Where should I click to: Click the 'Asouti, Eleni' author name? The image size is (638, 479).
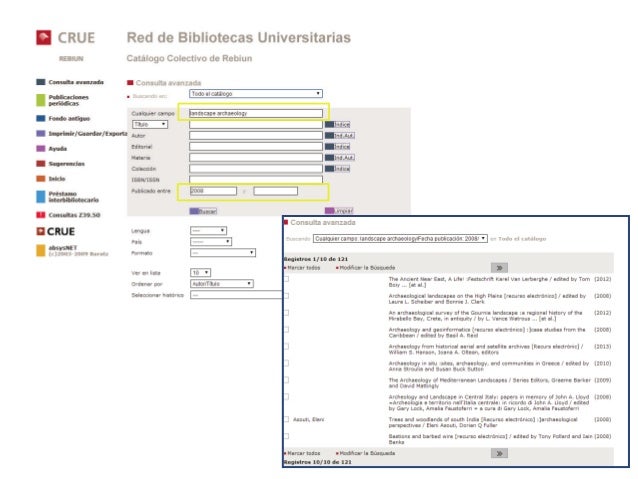pos(308,420)
